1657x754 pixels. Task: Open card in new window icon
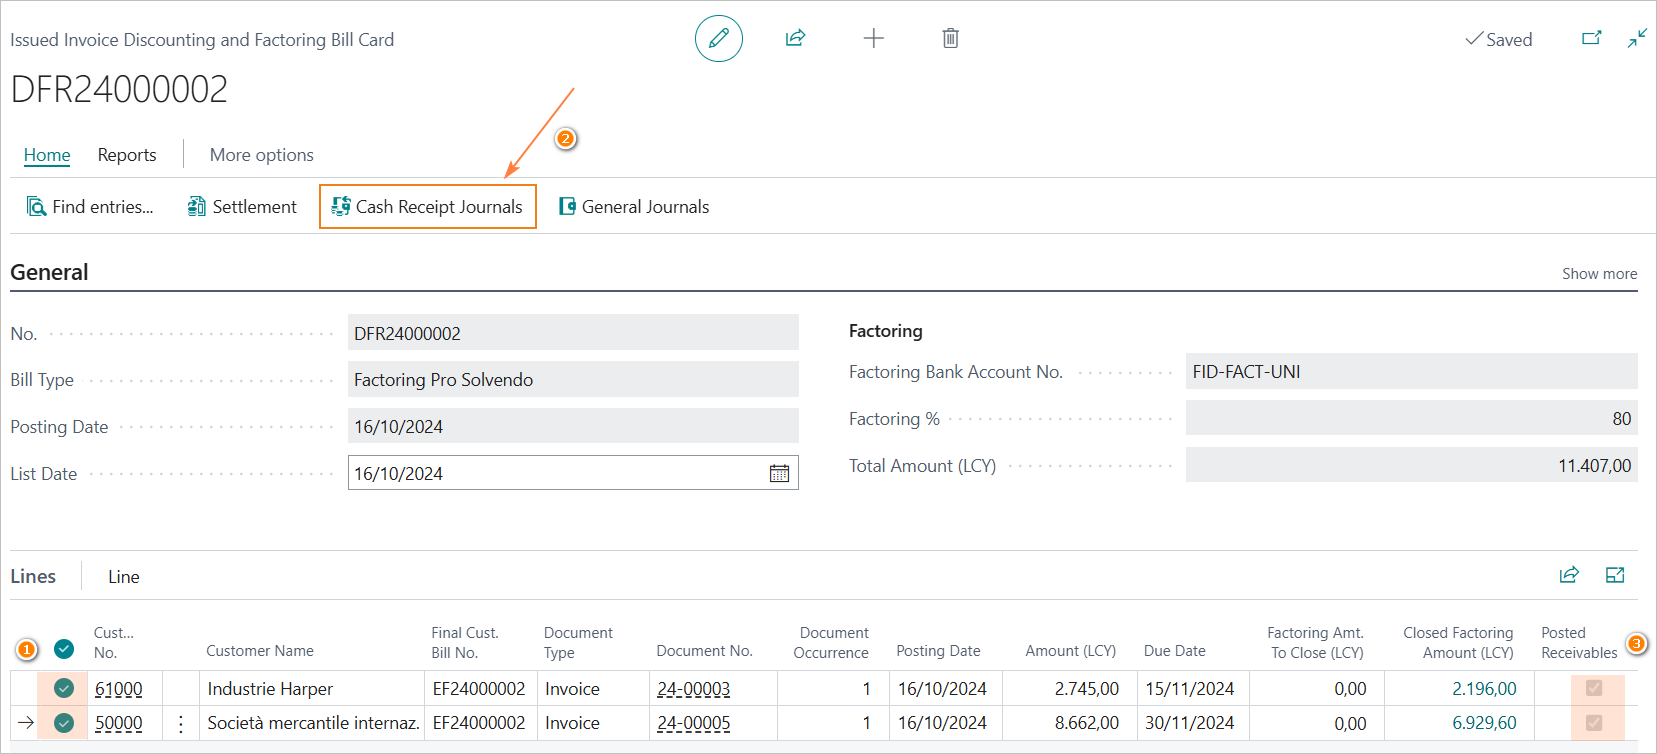click(x=1591, y=39)
